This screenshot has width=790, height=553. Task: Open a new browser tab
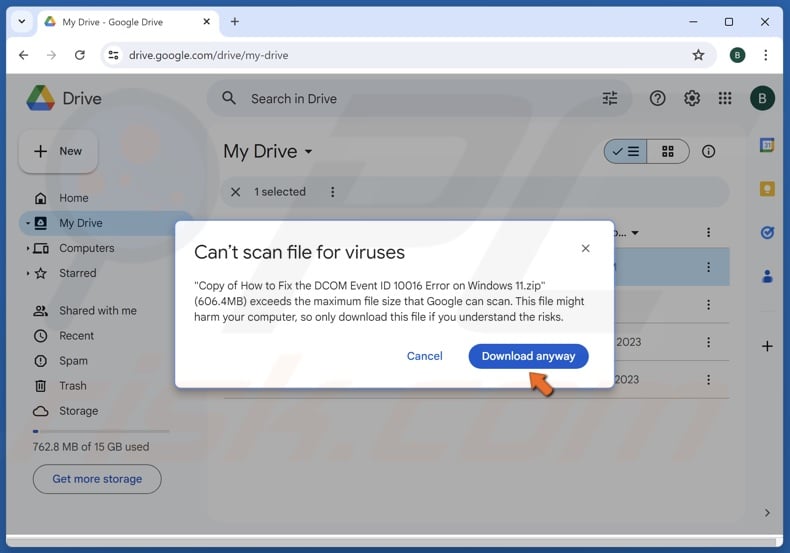point(235,22)
